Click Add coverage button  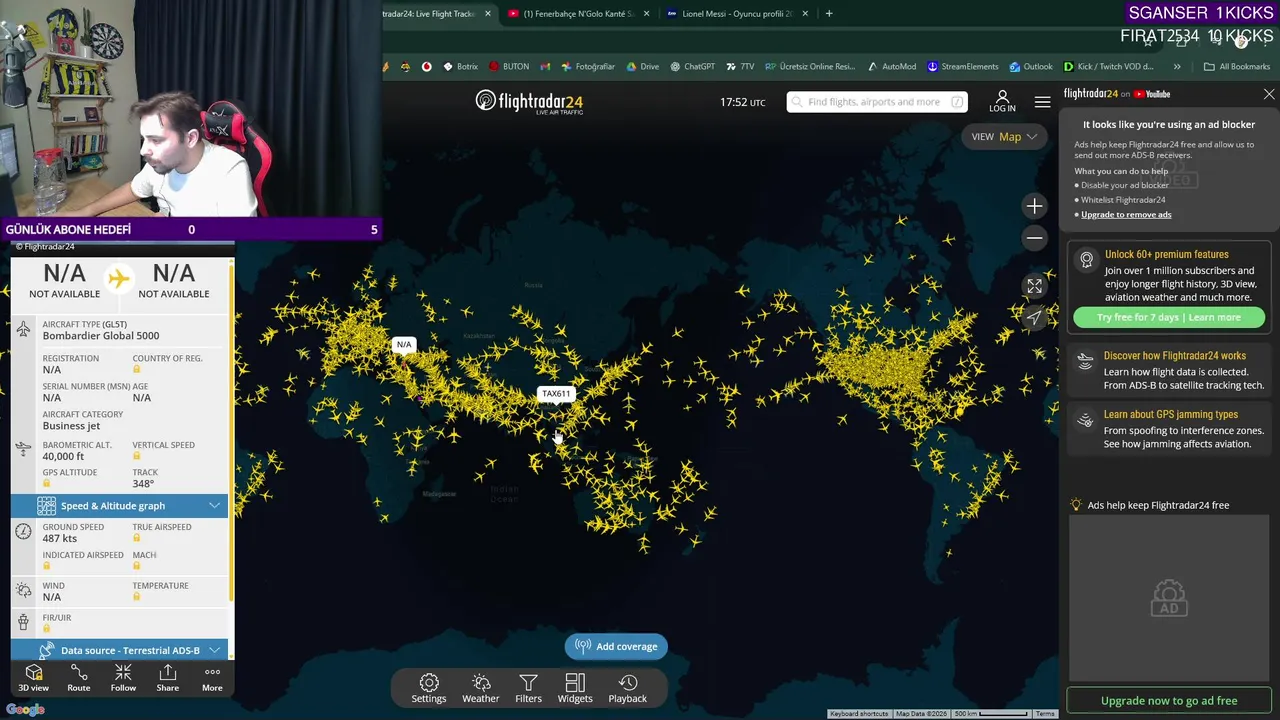[x=616, y=647]
